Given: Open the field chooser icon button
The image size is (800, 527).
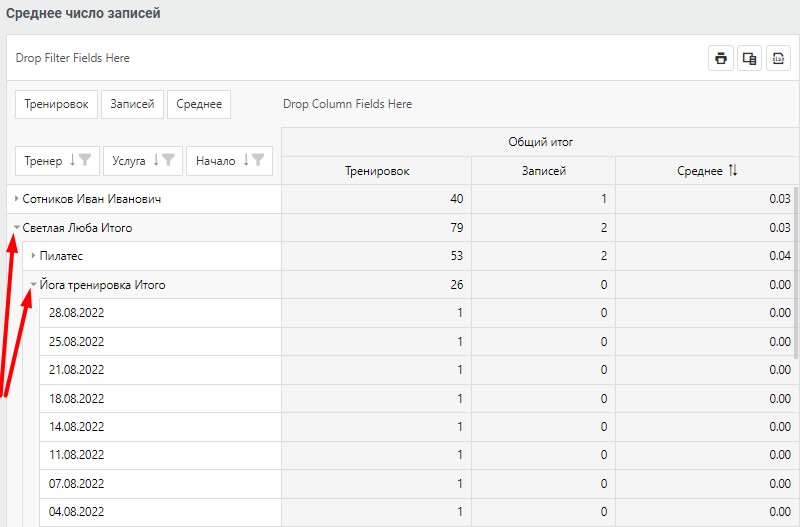Looking at the screenshot, I should 749,58.
